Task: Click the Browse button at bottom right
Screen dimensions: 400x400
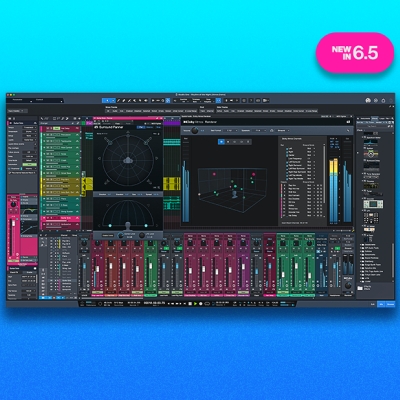Action: [x=390, y=304]
